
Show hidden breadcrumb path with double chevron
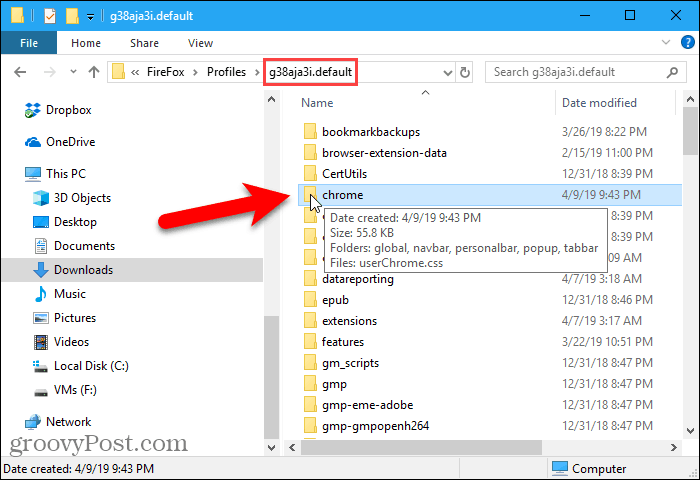click(135, 72)
